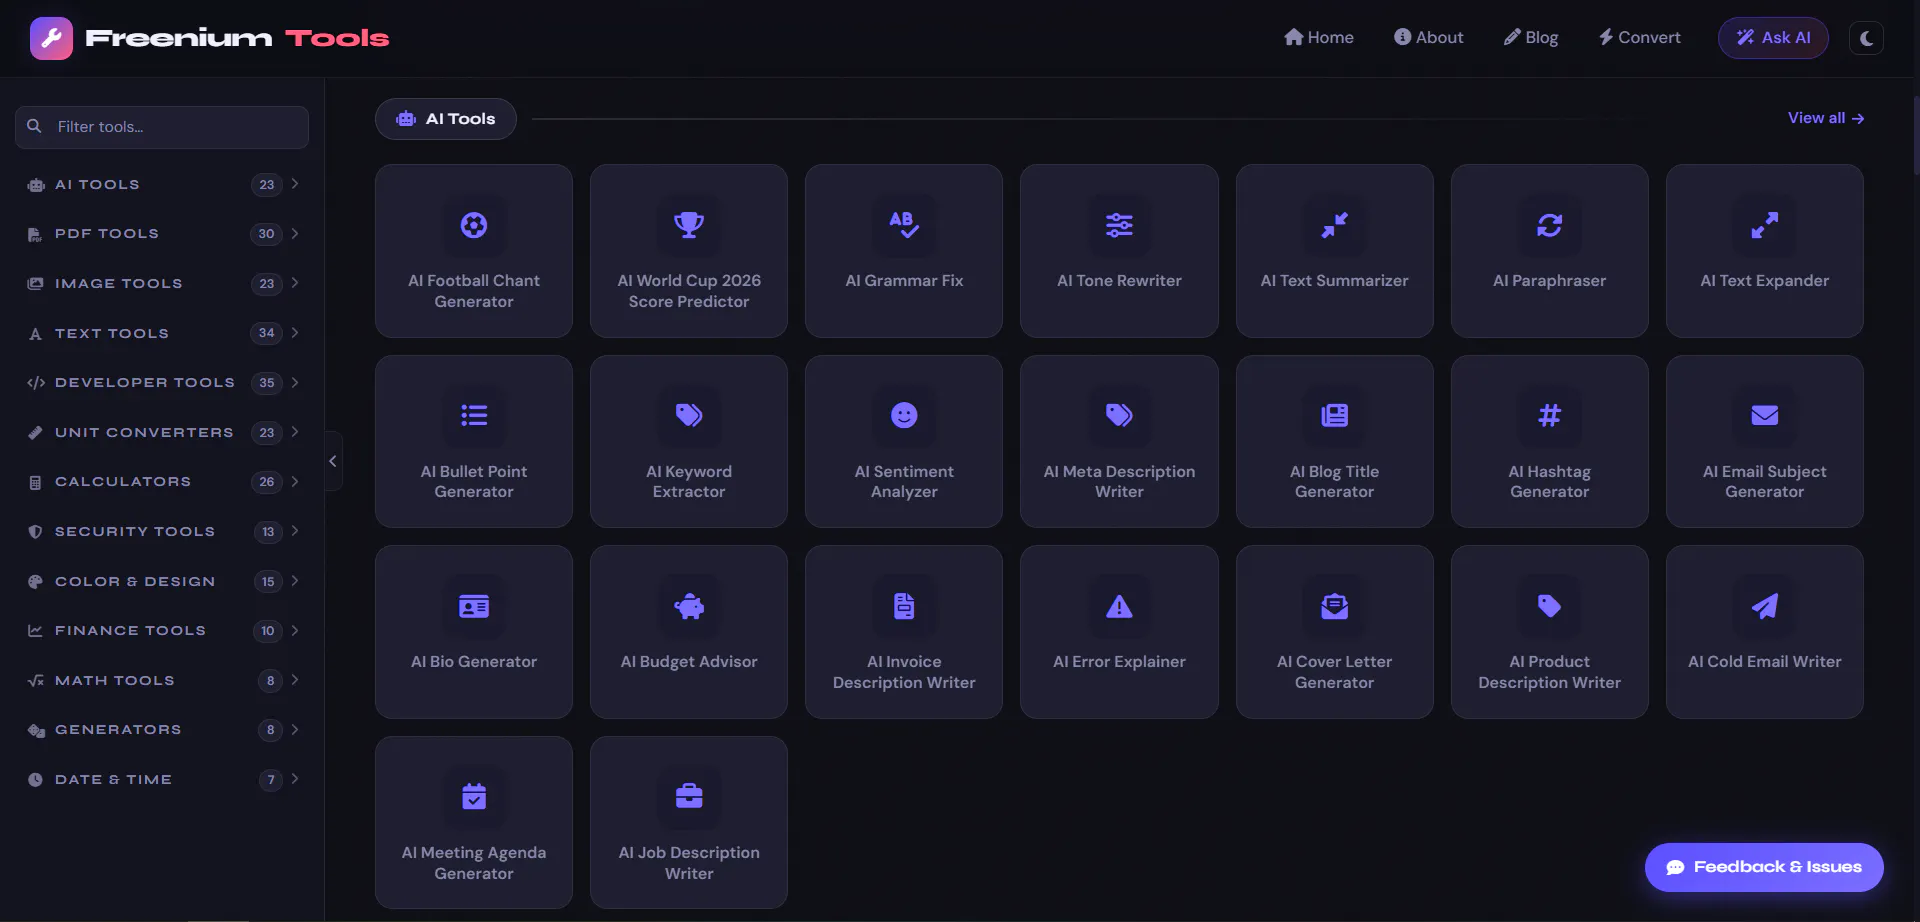Open the AI Grammar Fix icon
The image size is (1920, 922).
point(904,225)
